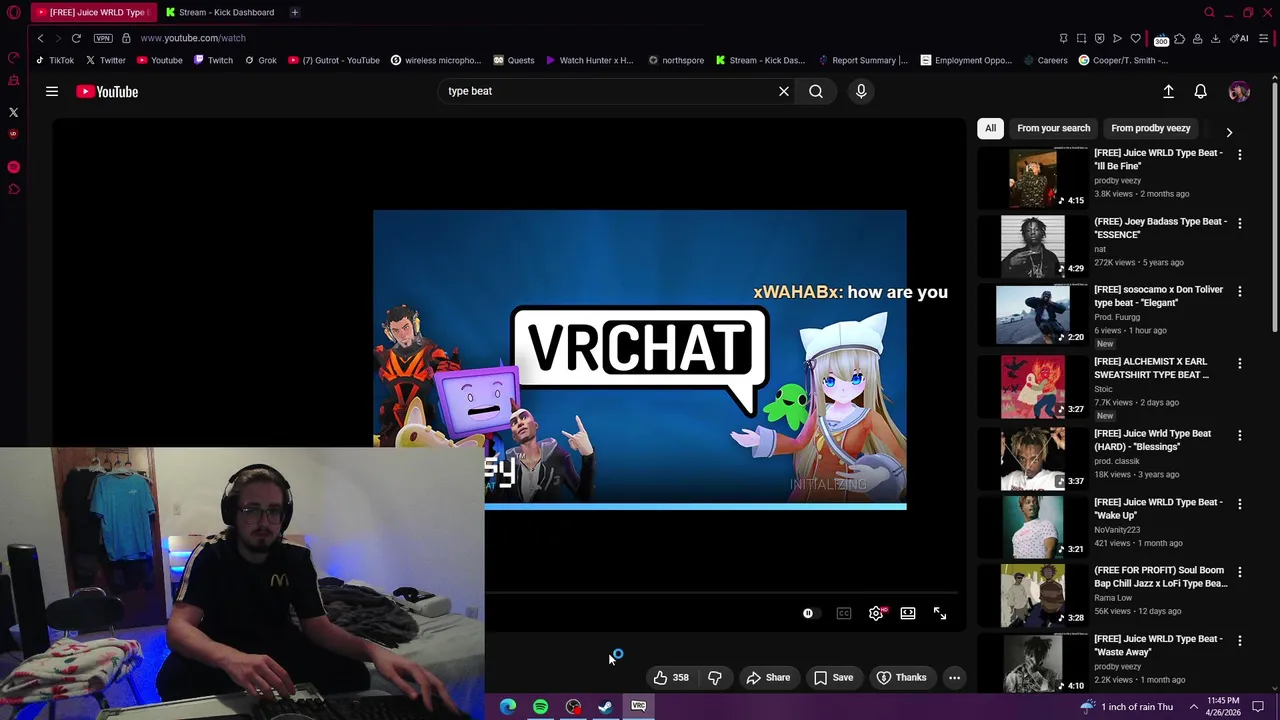Start voice search with microphone
The image size is (1280, 720).
point(861,91)
